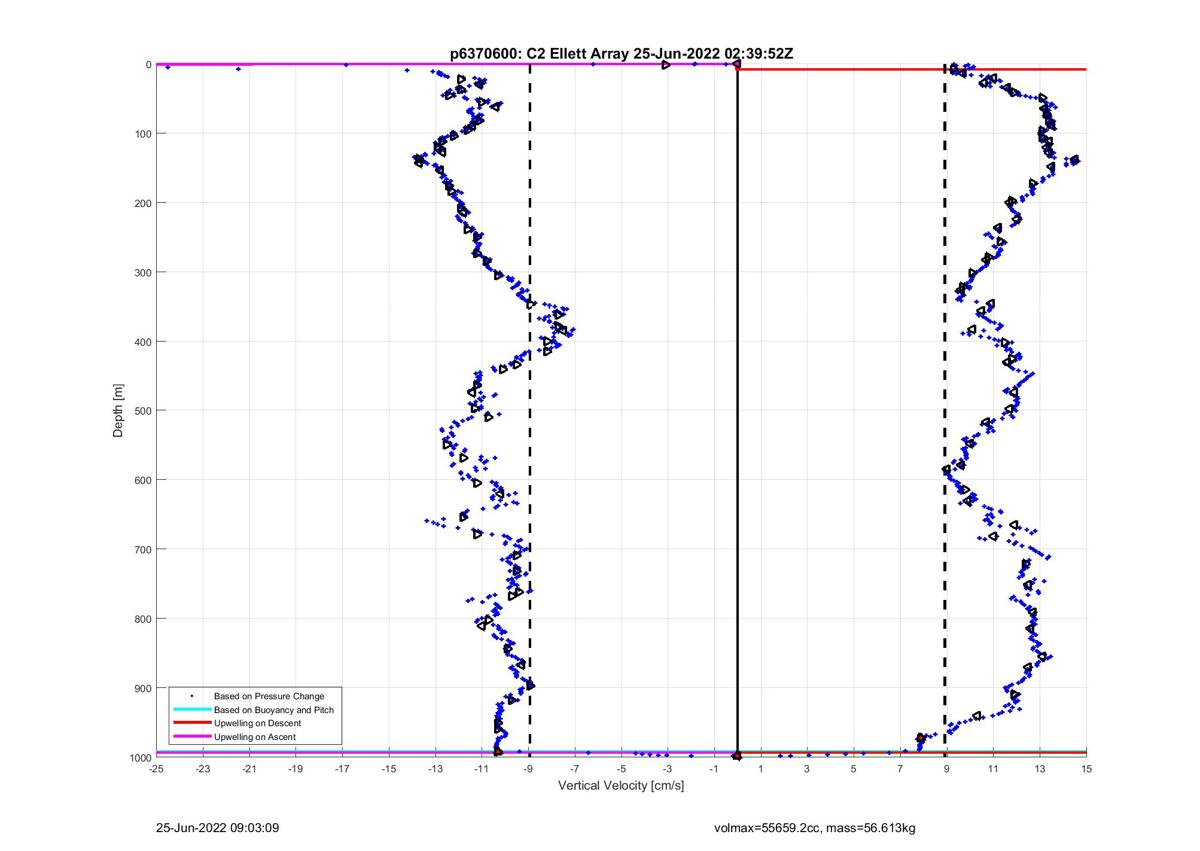This screenshot has height=851, width=1200.
Task: Click the plot title 'p6370600: C2 Ellett Array'
Action: point(540,55)
